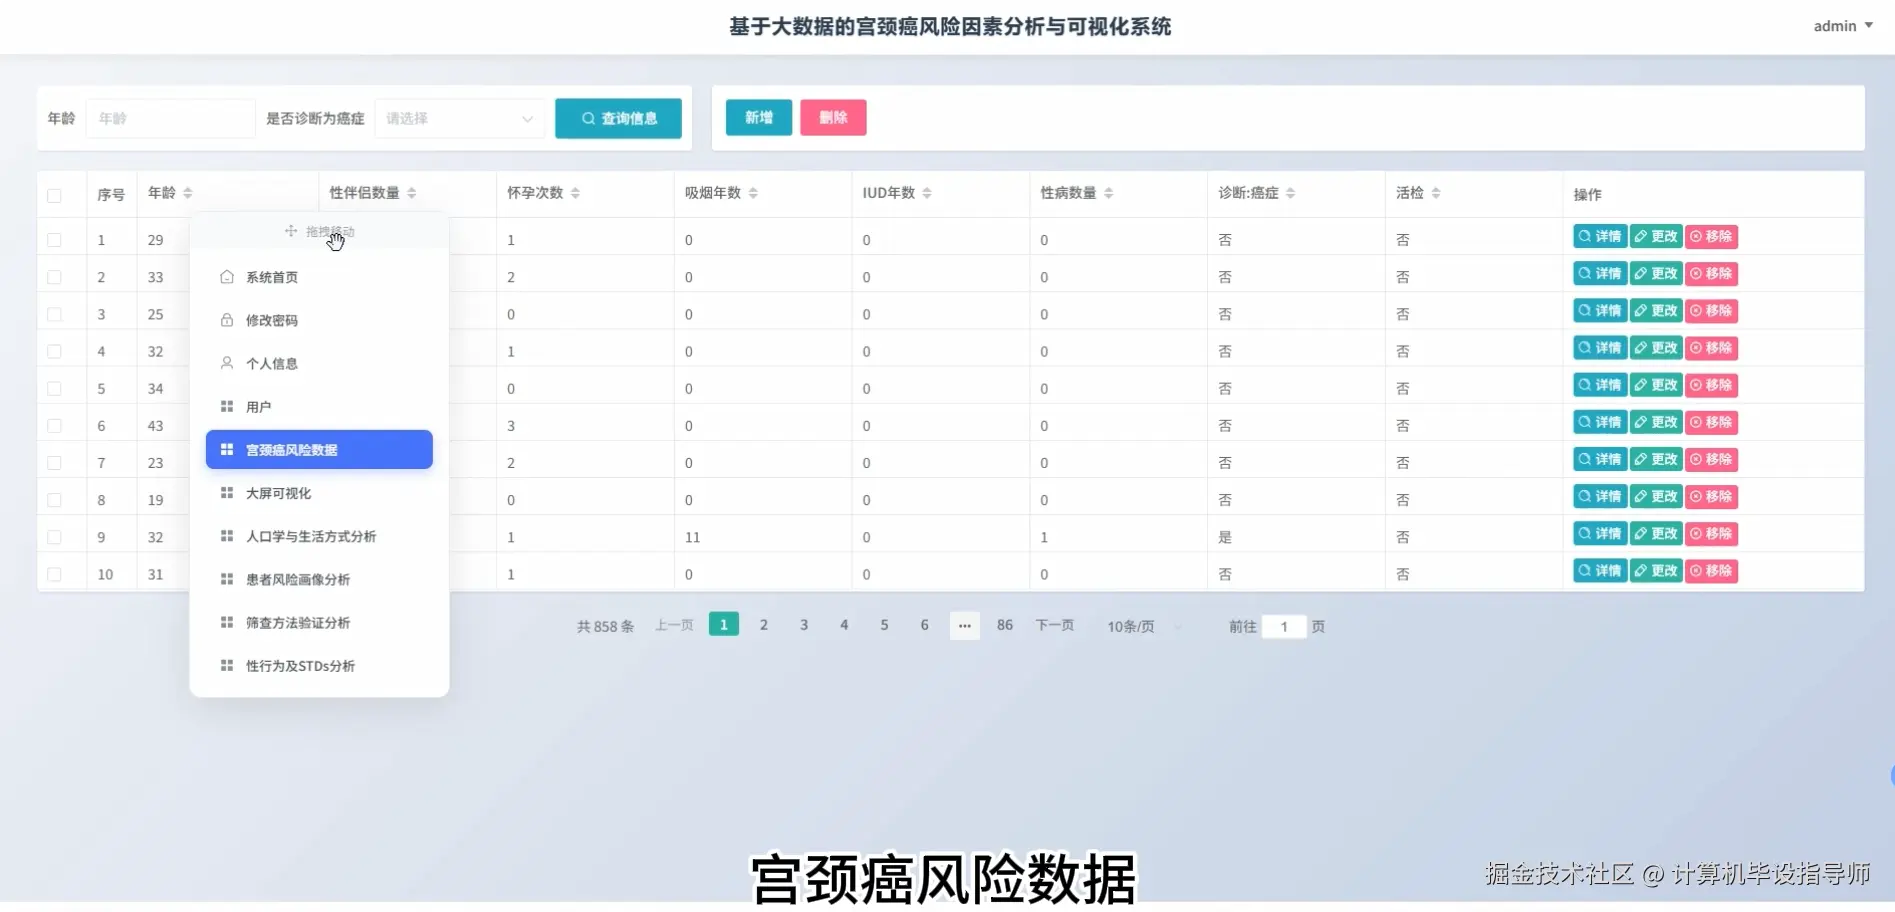The image size is (1895, 912).
Task: Open 个人信息 menu item
Action: [319, 363]
